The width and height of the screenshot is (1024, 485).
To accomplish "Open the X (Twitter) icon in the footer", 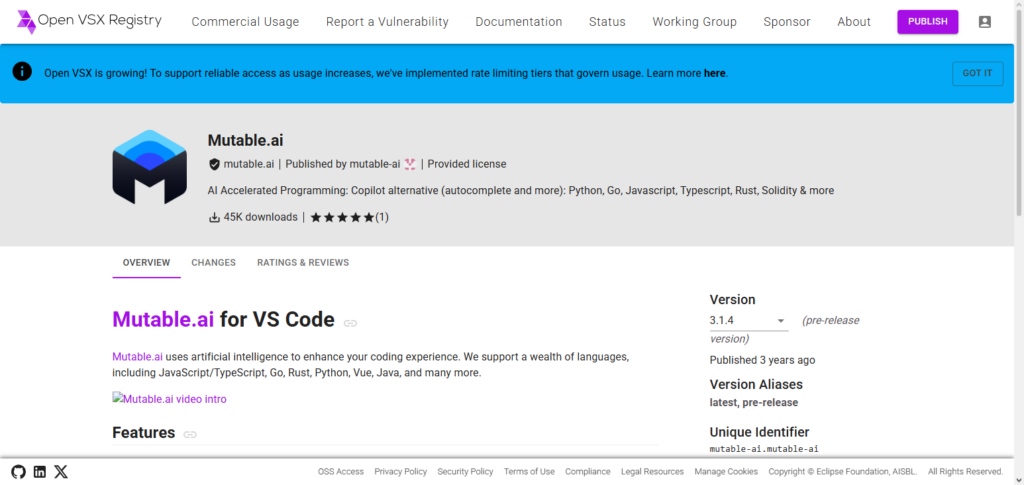I will 61,471.
